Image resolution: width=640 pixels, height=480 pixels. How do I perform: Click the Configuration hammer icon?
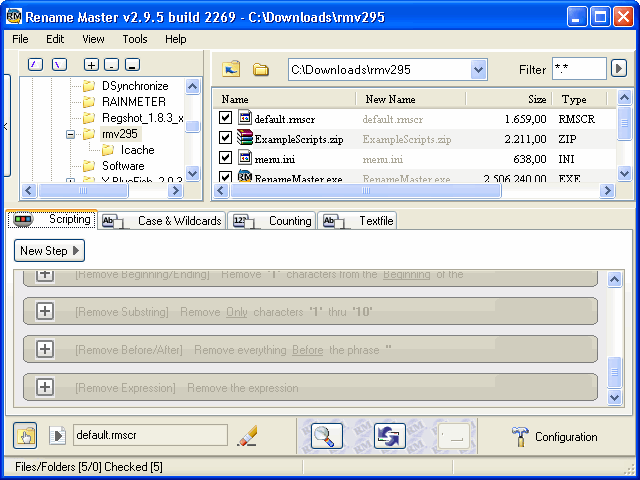(x=520, y=437)
